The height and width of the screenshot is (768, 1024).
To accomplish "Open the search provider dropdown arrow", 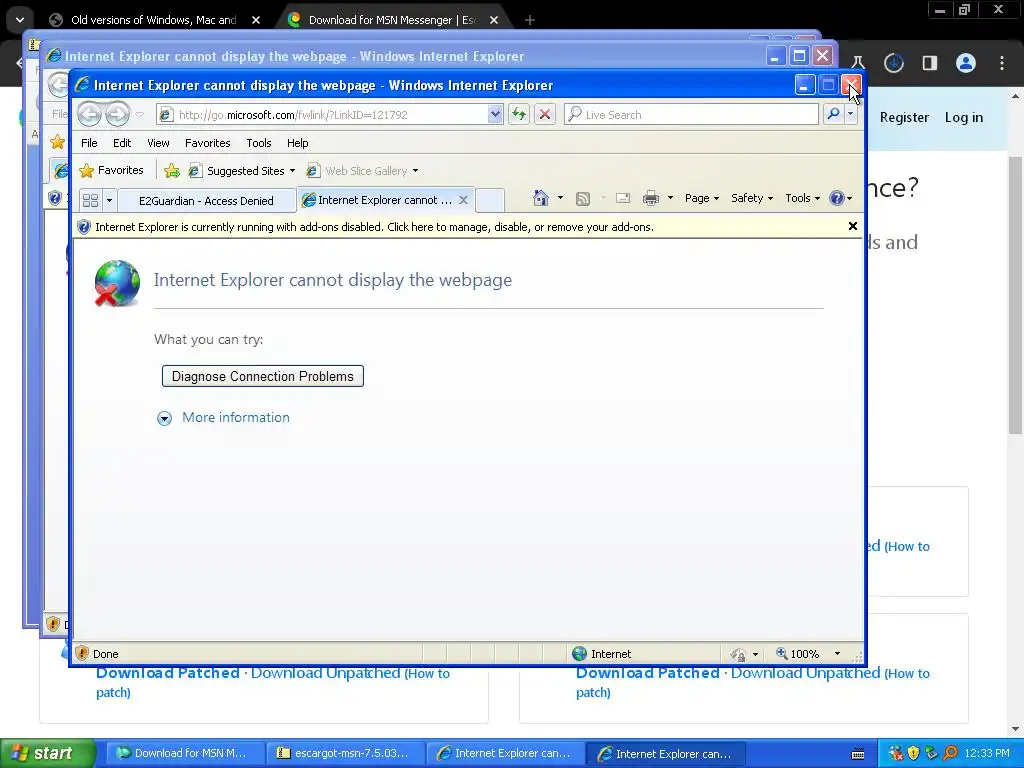I will (850, 114).
